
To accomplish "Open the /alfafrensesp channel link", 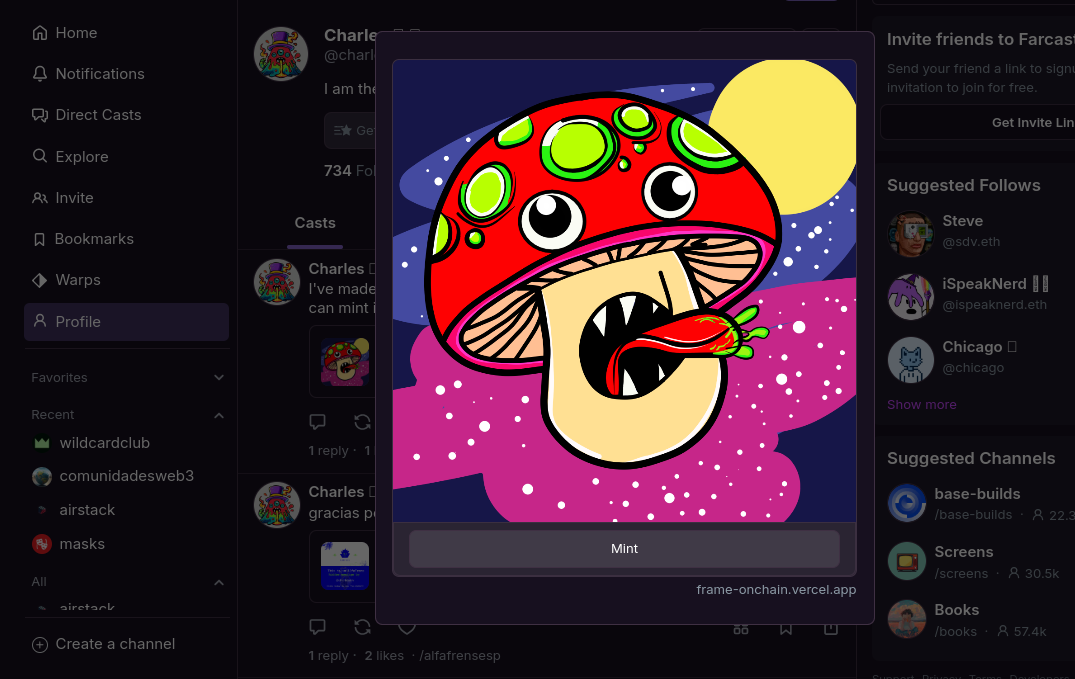I will pos(459,656).
